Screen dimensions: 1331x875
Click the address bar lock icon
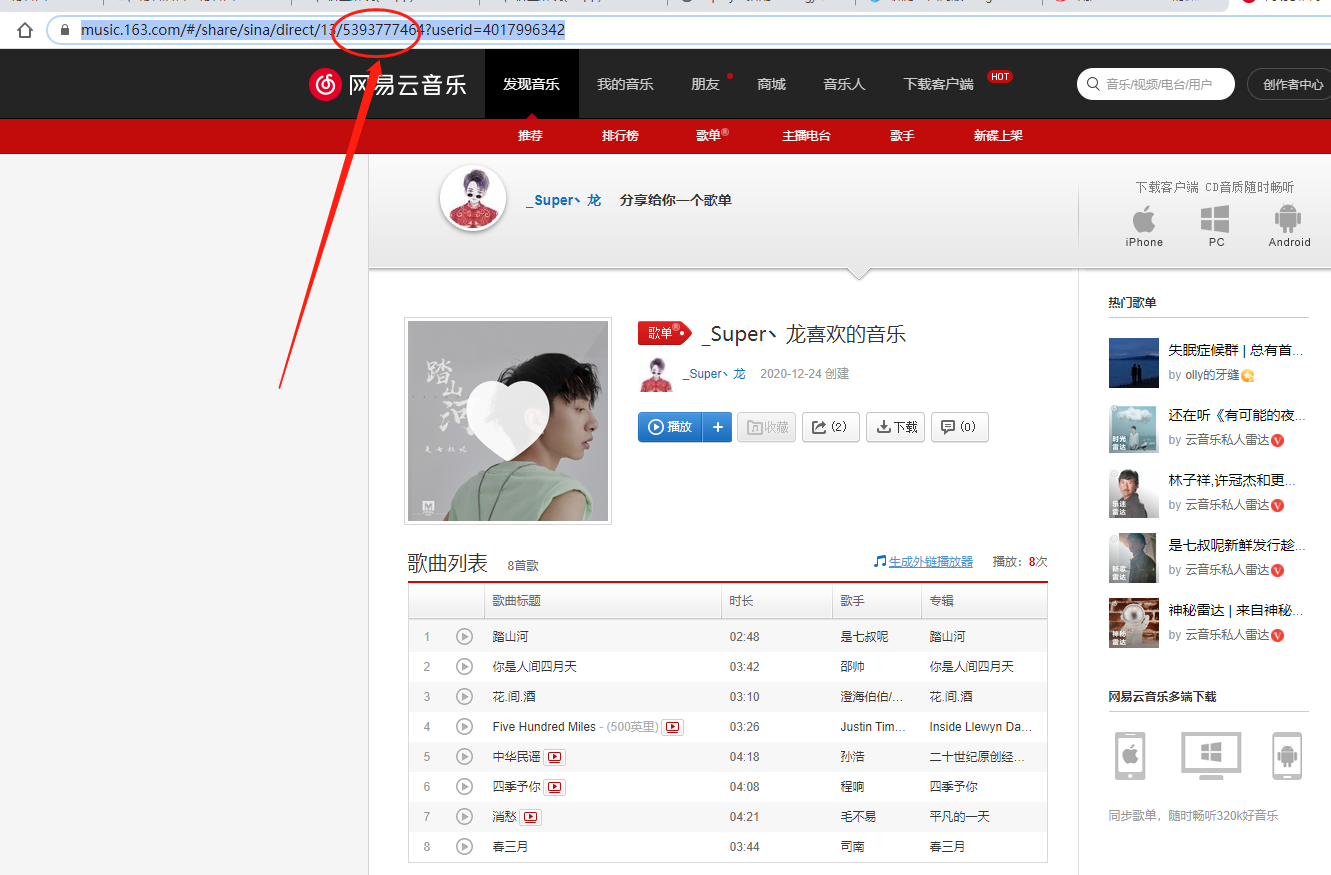[66, 30]
